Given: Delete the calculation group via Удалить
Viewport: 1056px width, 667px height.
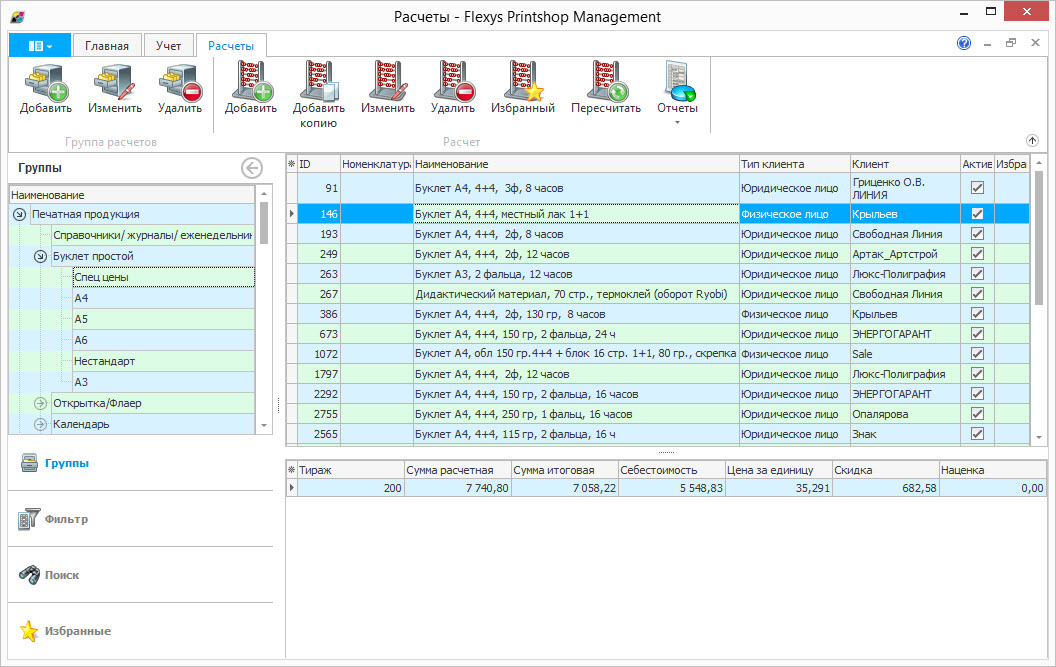Looking at the screenshot, I should 180,90.
